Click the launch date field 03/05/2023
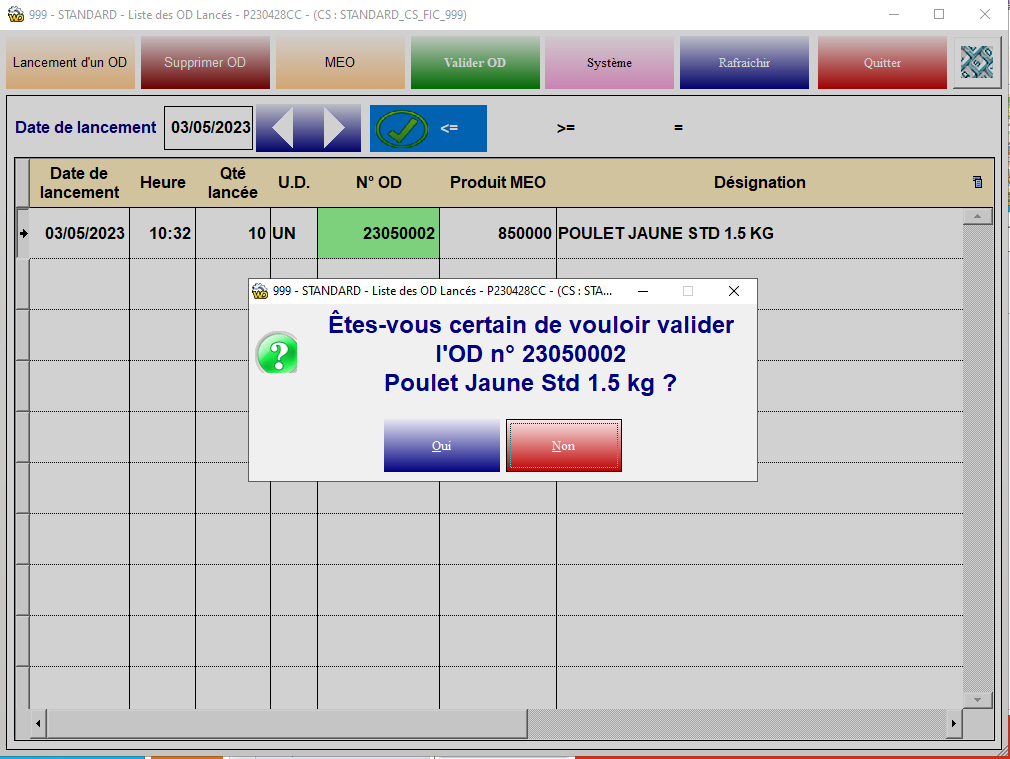Viewport: 1010px width, 759px height. (210, 128)
